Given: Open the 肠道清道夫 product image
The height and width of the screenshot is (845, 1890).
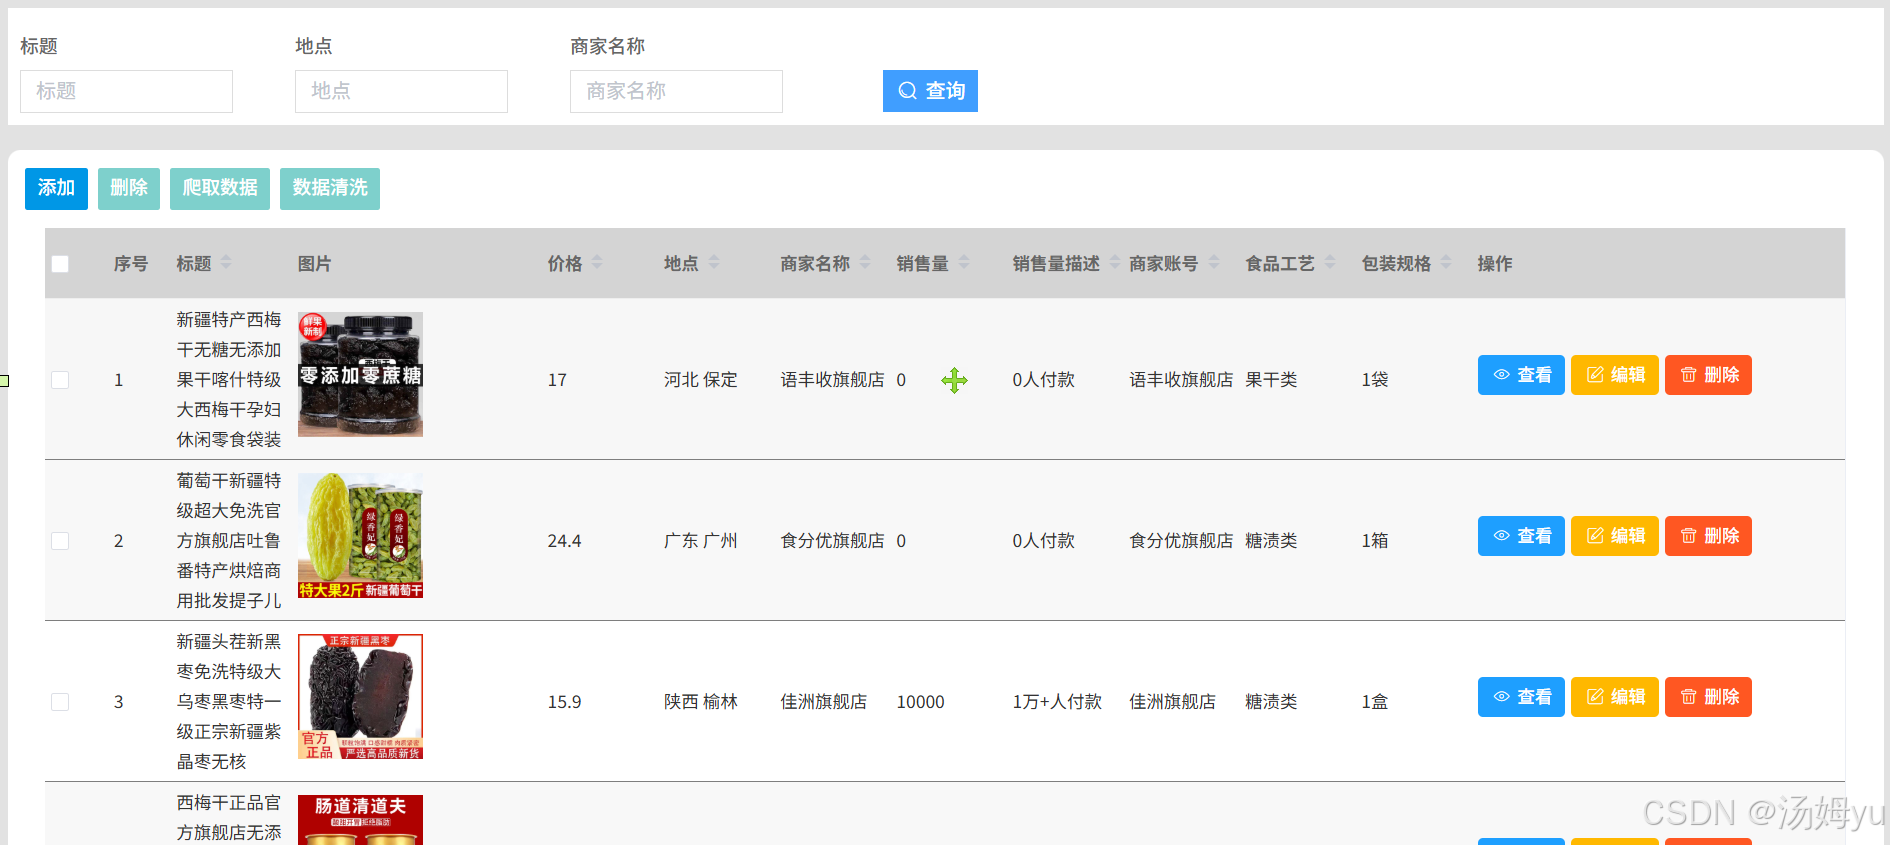Looking at the screenshot, I should pos(360,820).
